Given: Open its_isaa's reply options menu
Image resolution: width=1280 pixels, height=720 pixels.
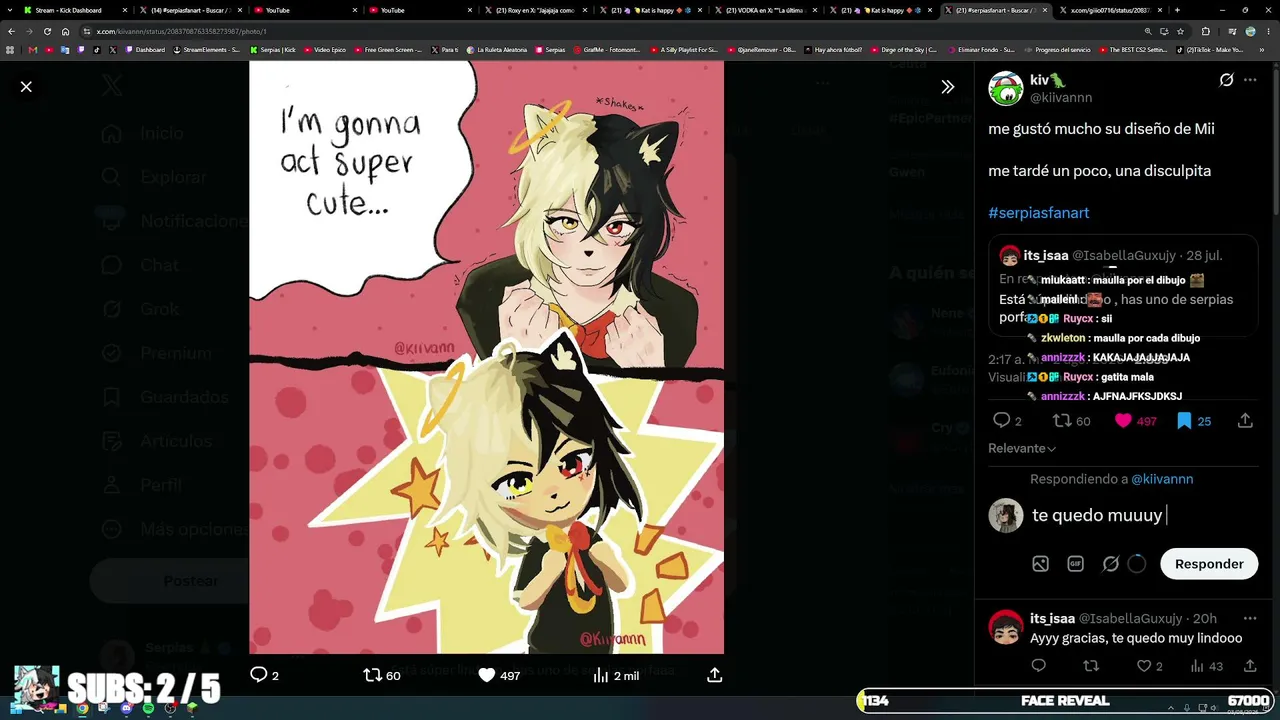Looking at the screenshot, I should tap(1250, 619).
